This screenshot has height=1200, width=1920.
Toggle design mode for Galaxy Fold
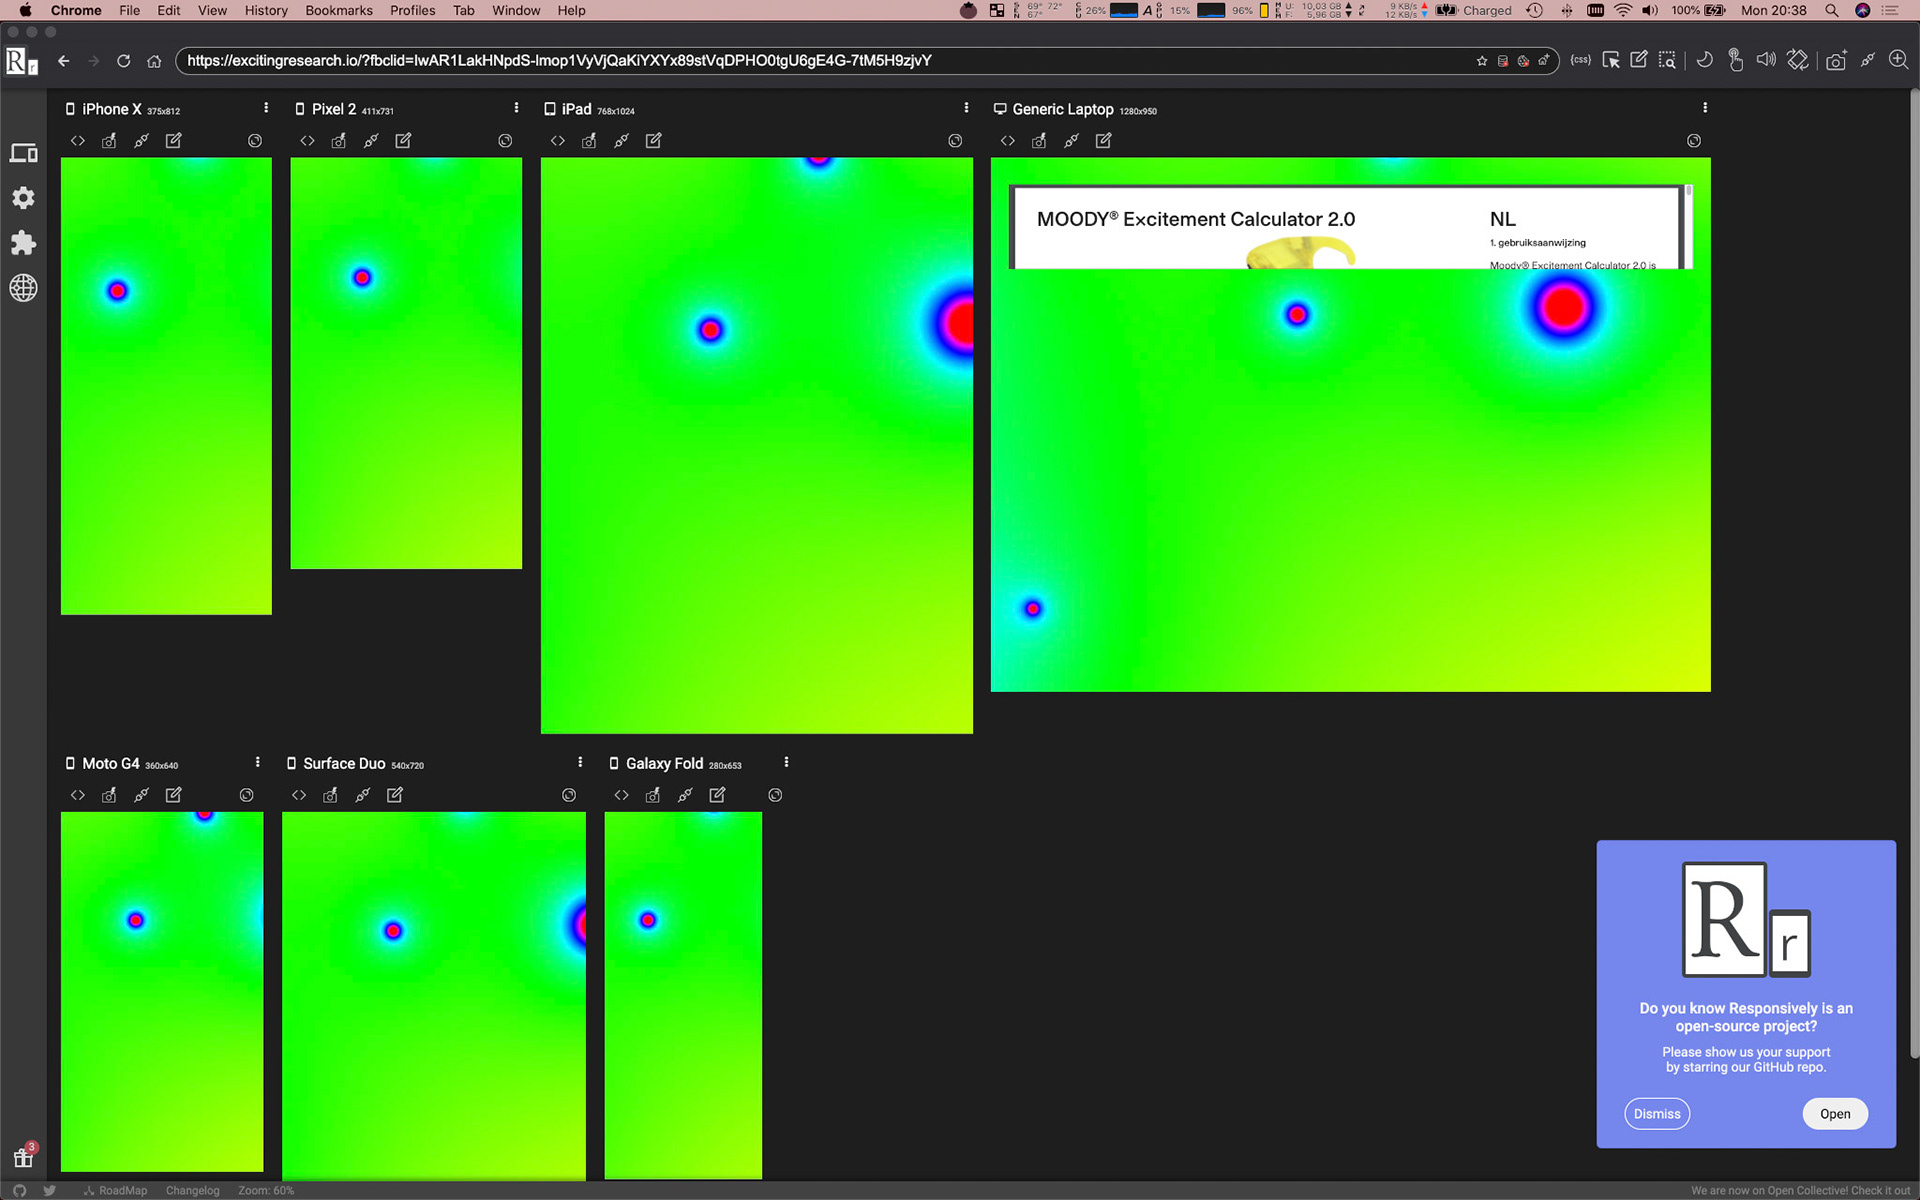[717, 795]
